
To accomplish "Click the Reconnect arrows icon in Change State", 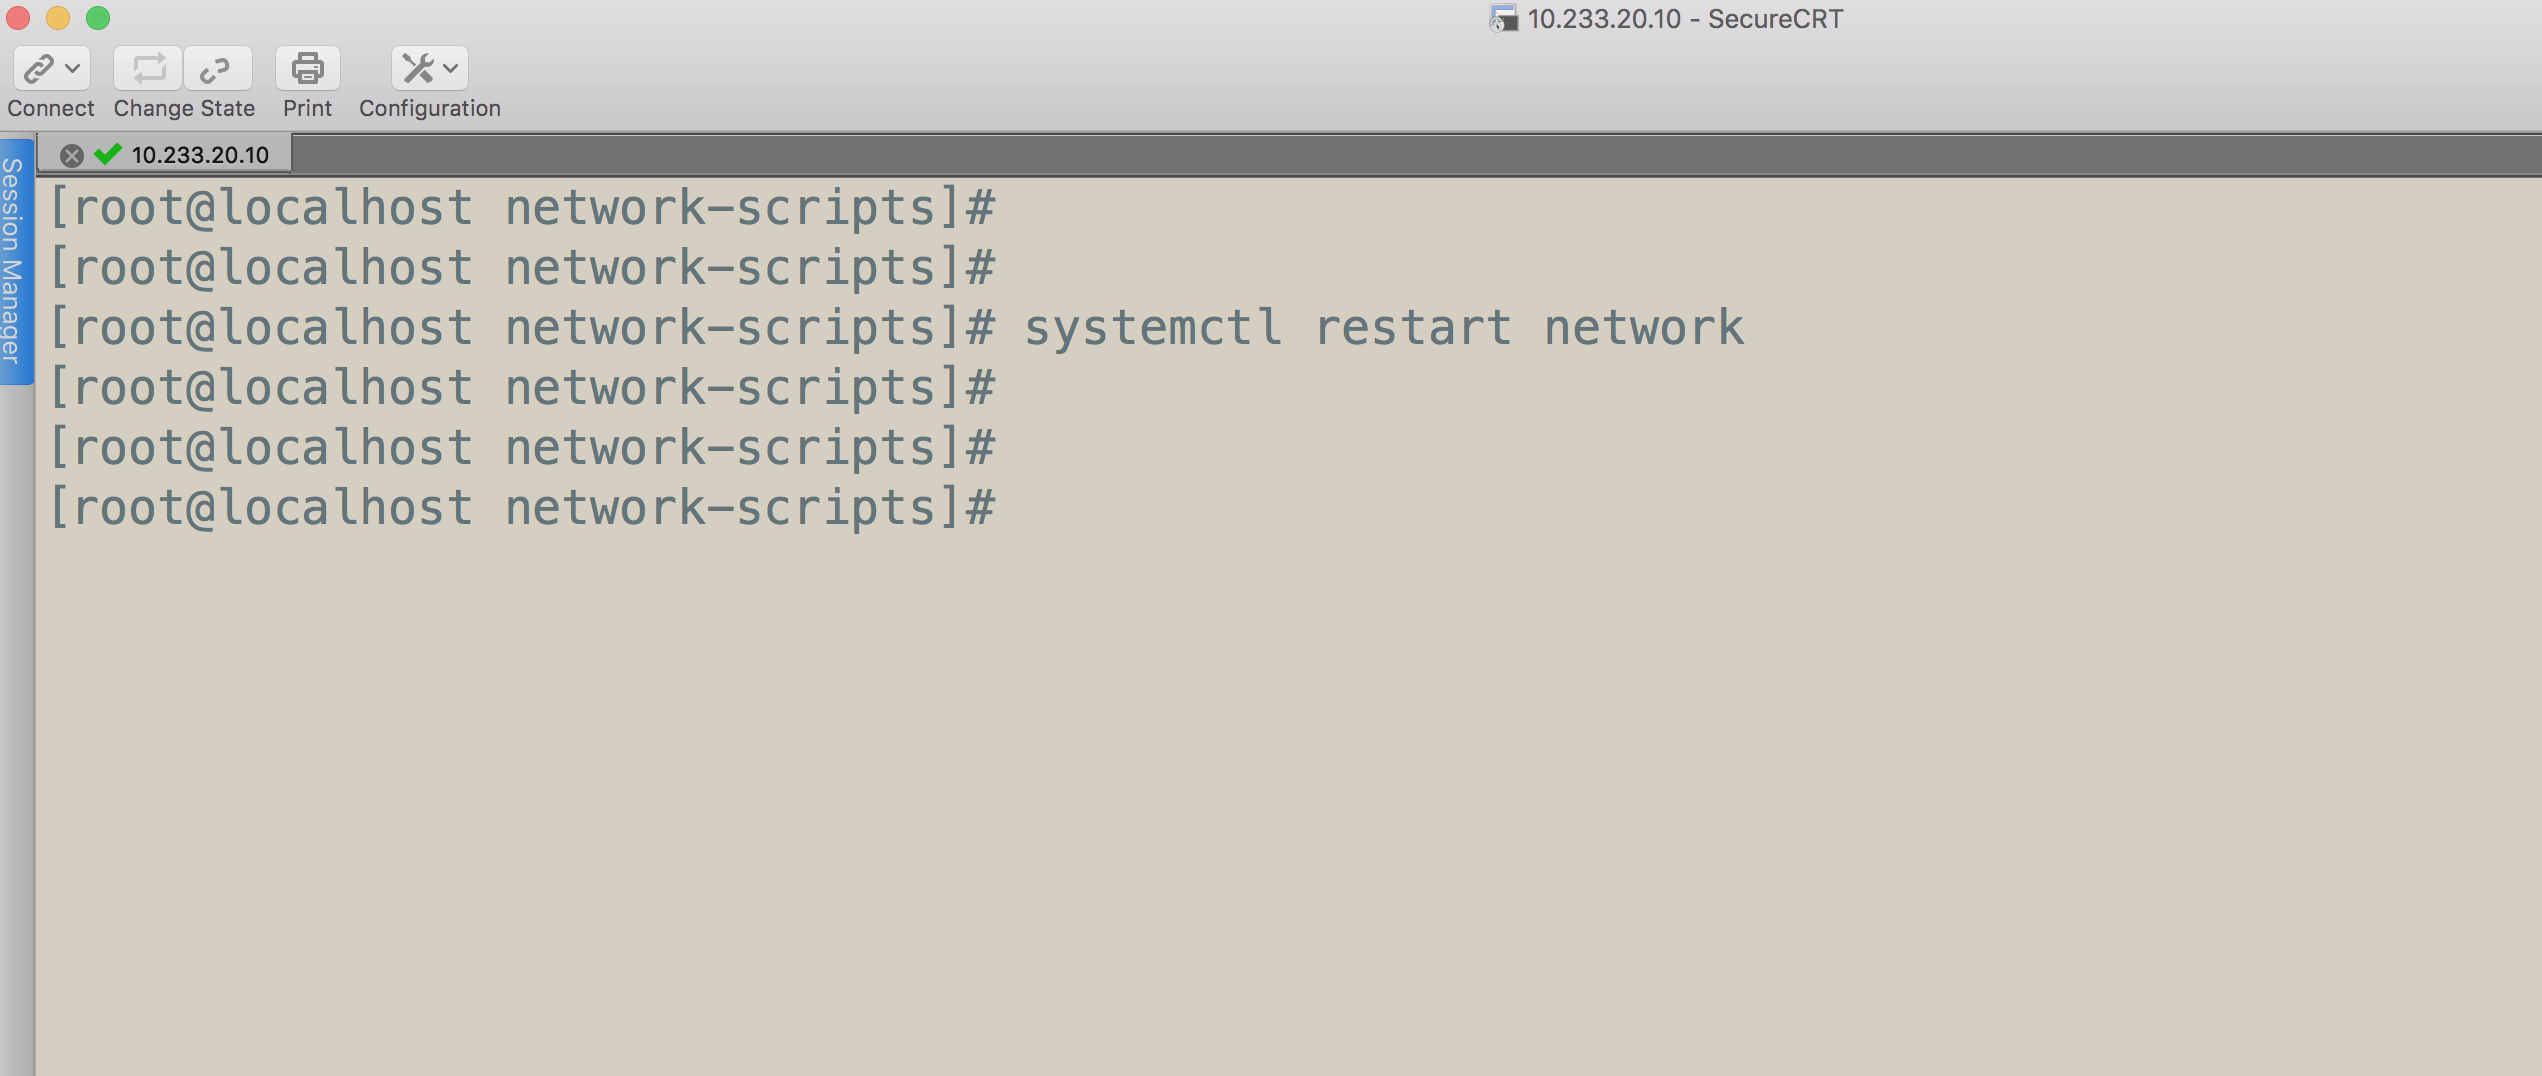I will click(x=148, y=69).
